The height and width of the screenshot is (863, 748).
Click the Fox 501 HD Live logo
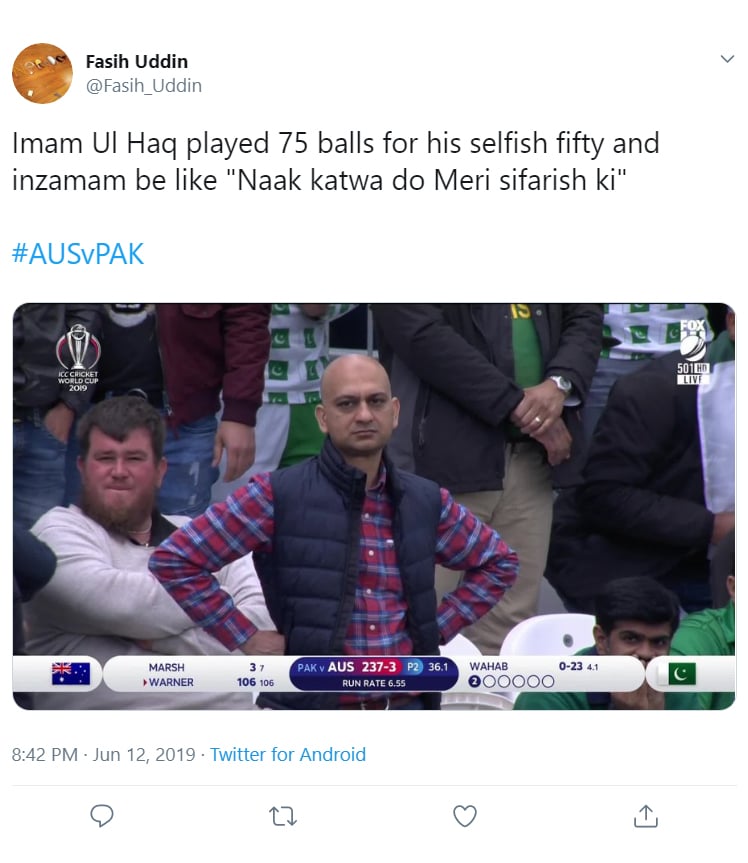692,352
